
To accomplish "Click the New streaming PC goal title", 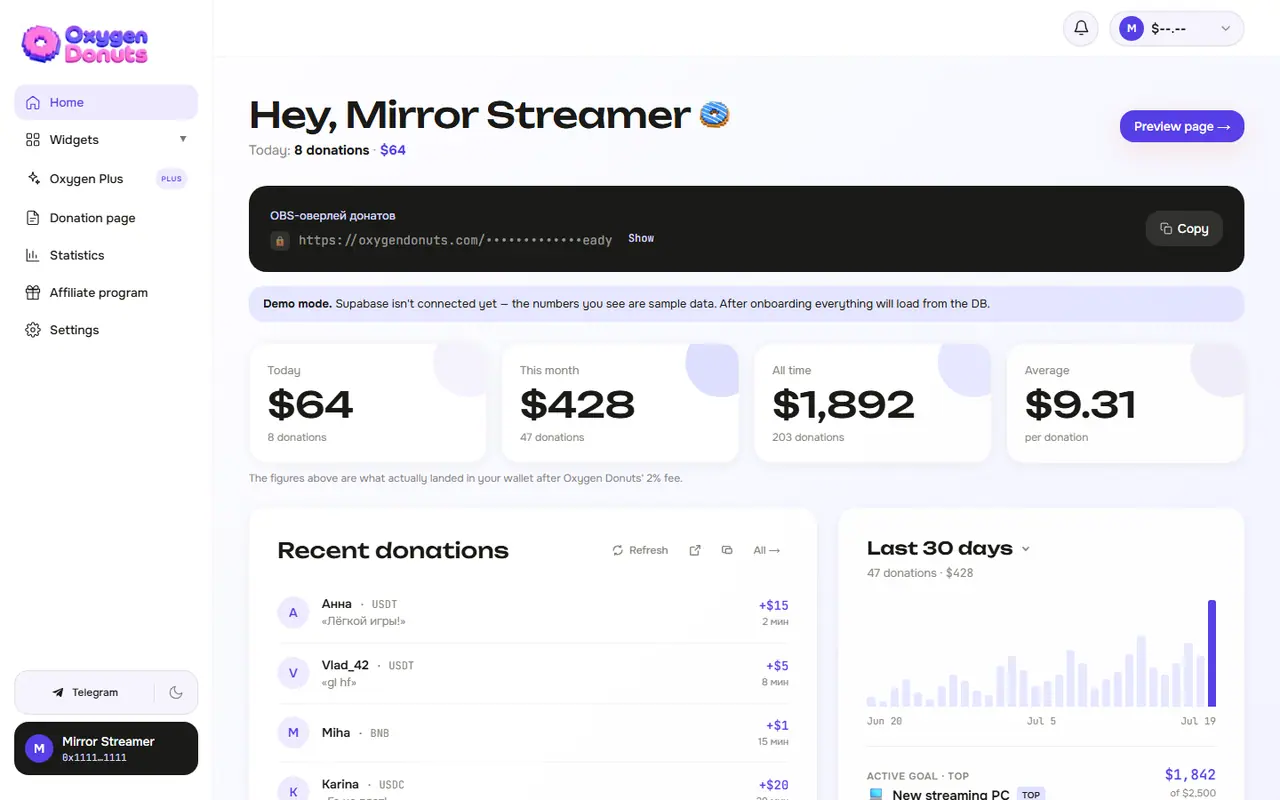I will point(951,795).
